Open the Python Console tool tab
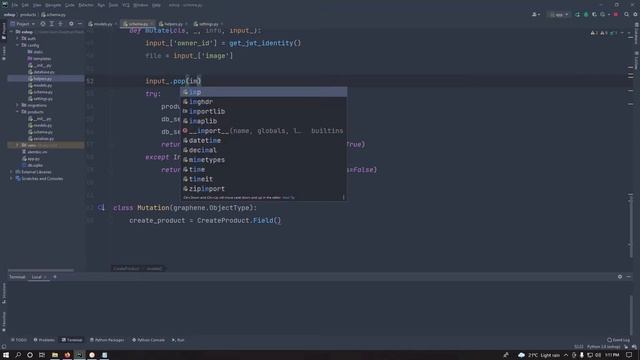The image size is (640, 360). click(148, 340)
